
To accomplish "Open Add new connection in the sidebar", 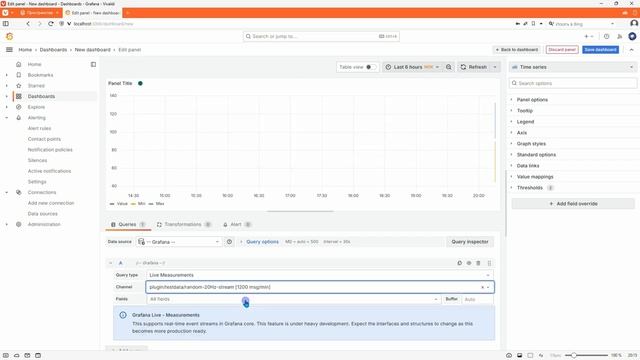I will (x=51, y=203).
